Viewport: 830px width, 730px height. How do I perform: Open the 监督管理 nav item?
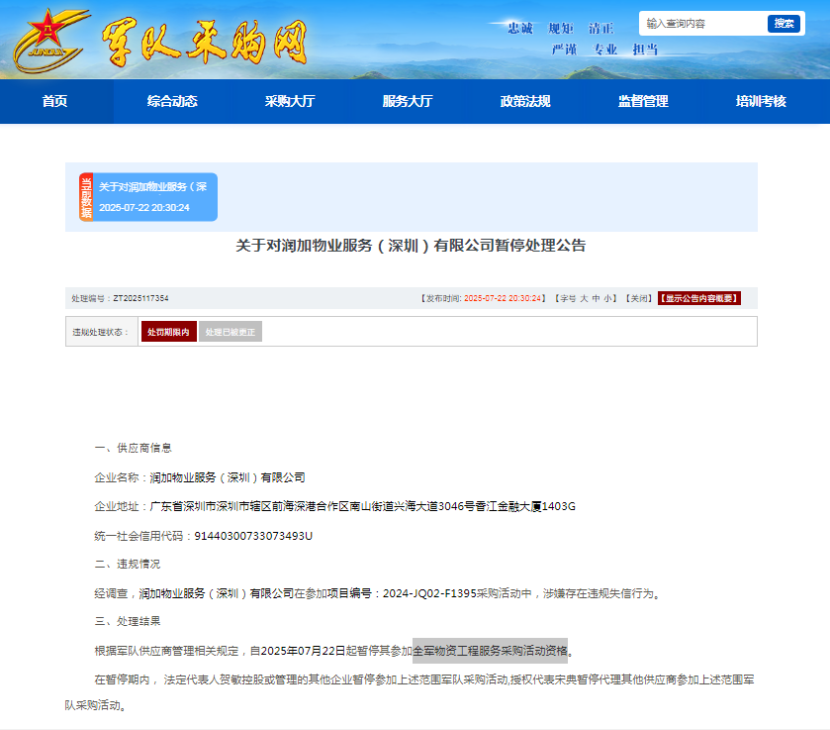point(643,101)
